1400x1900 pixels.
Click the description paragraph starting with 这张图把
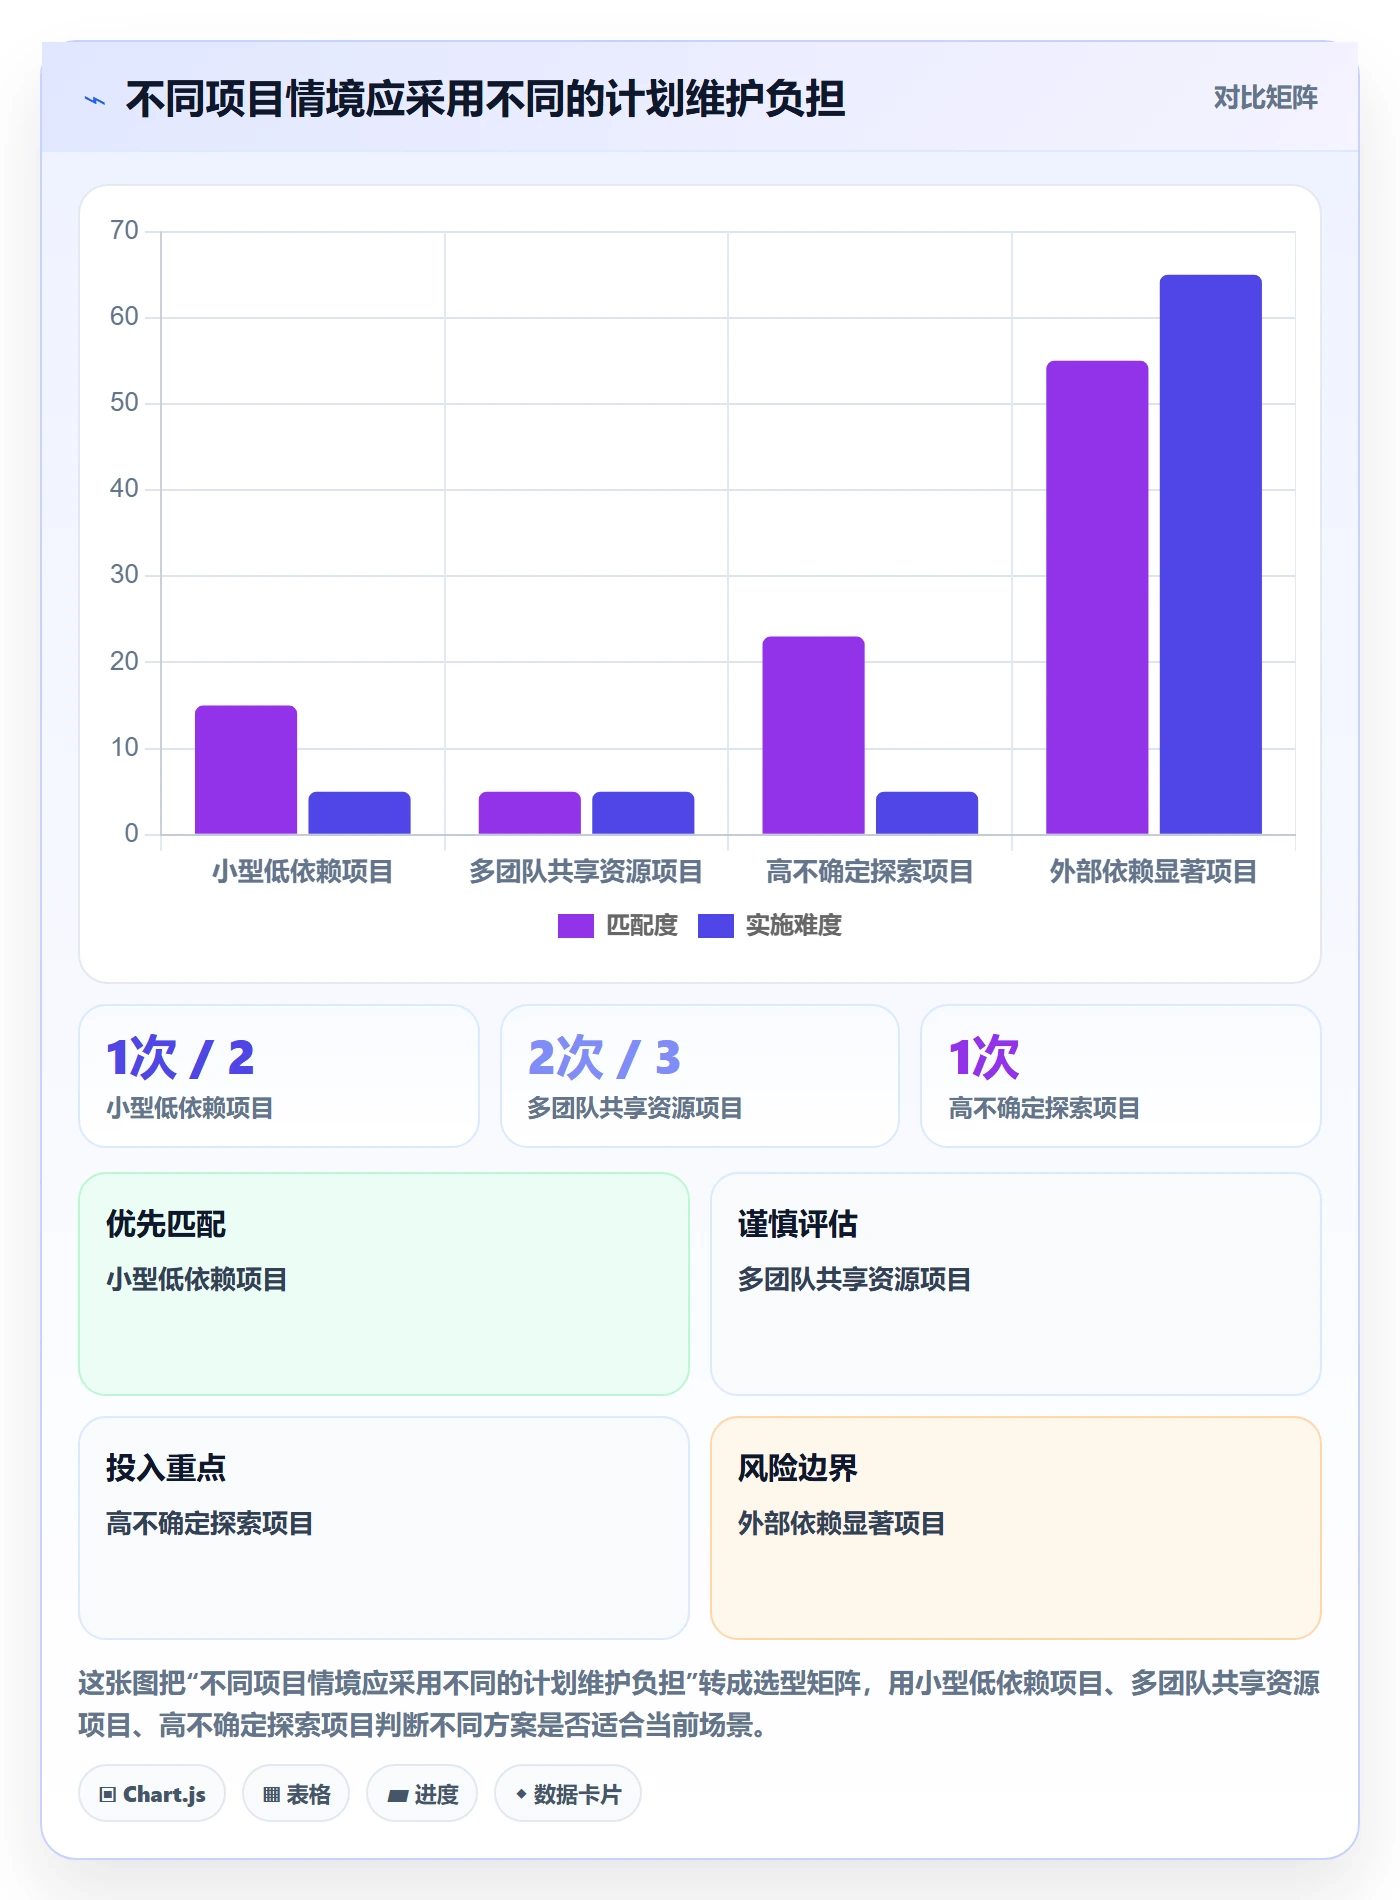coord(699,1704)
